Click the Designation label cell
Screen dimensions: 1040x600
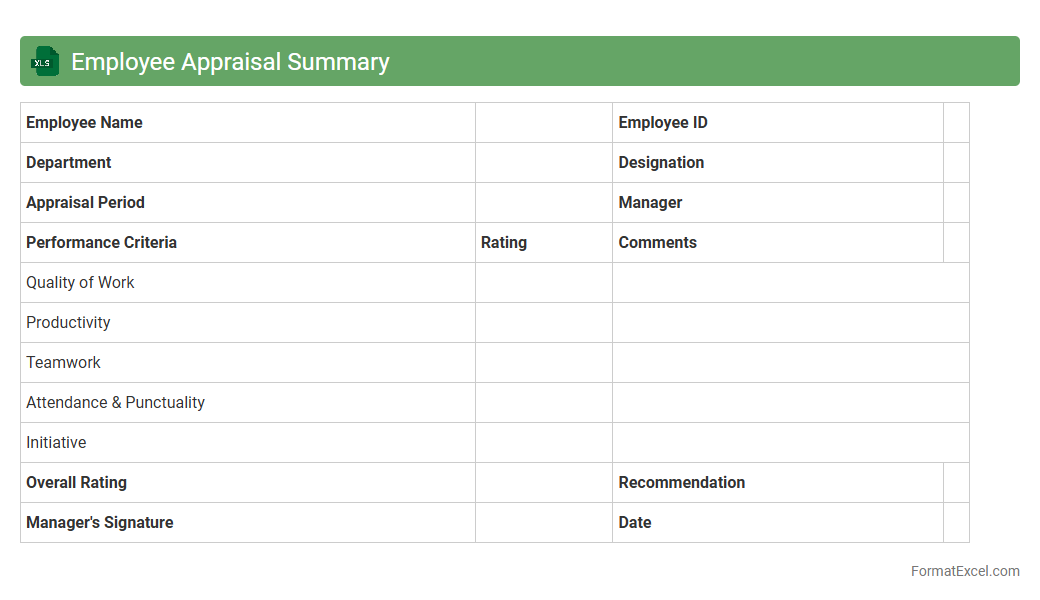coord(777,163)
